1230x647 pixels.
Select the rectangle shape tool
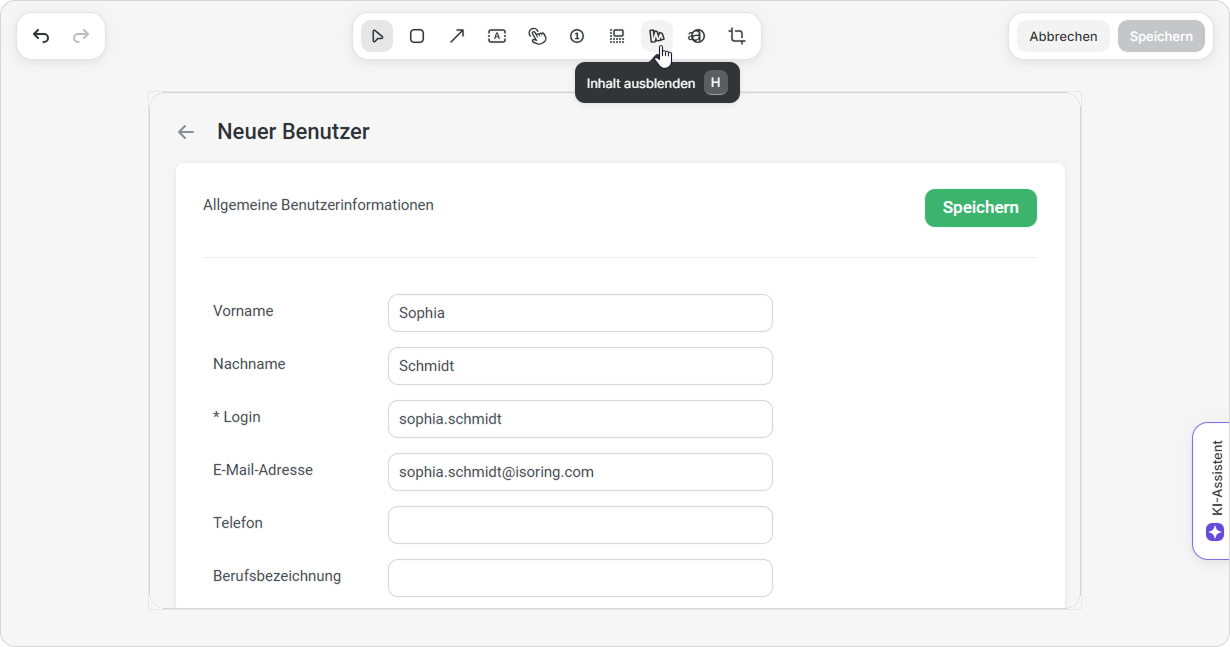[x=417, y=36]
